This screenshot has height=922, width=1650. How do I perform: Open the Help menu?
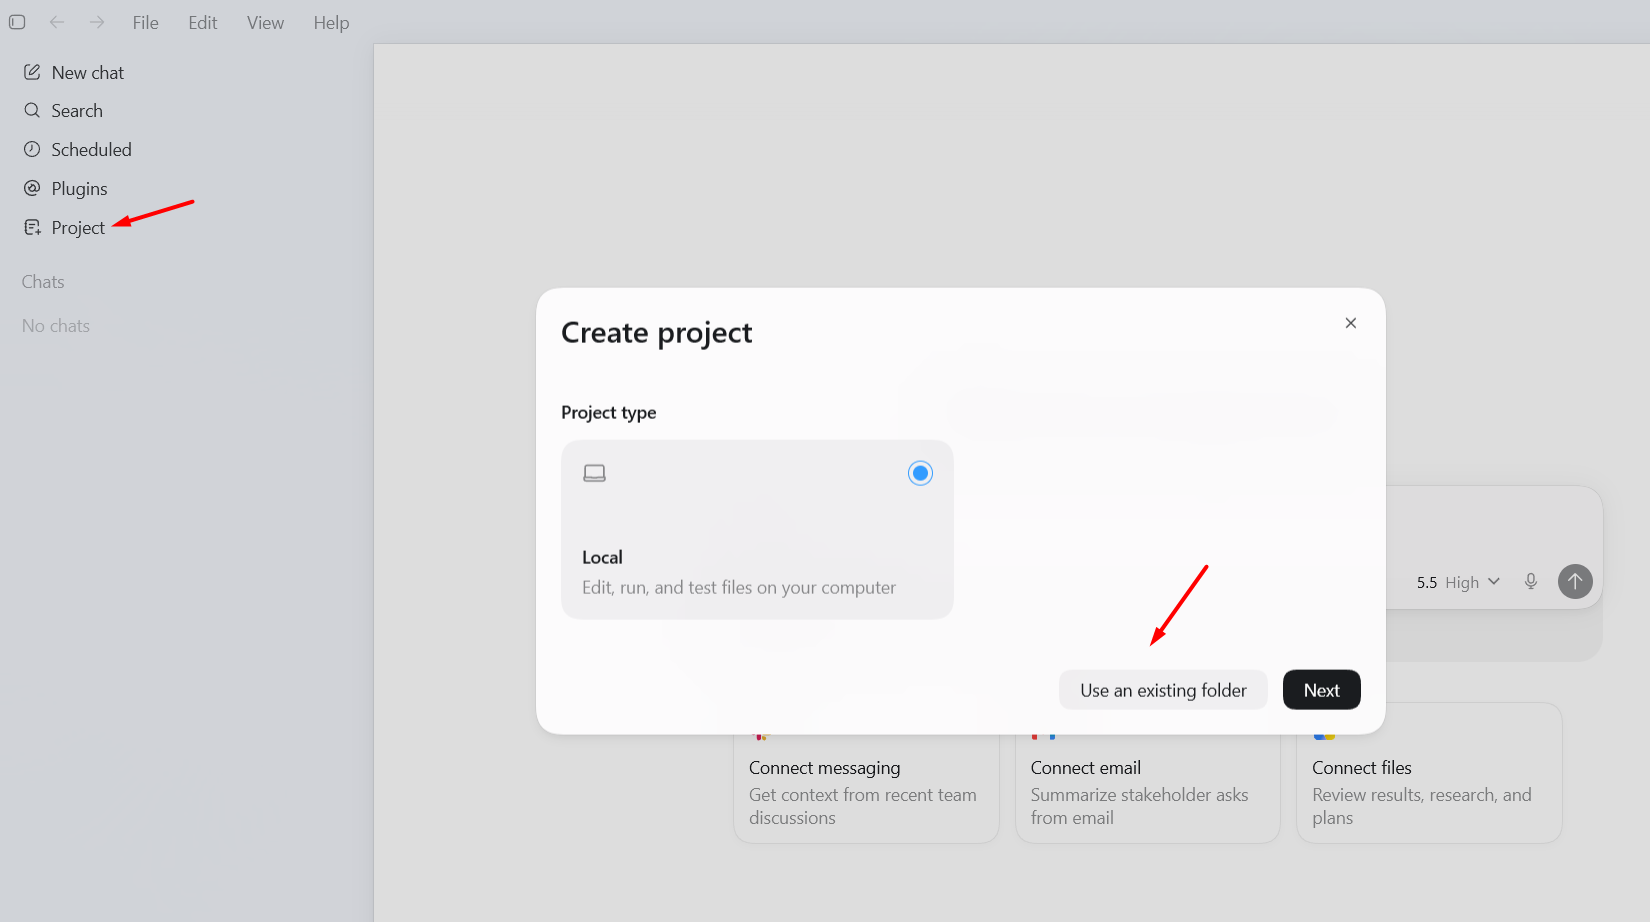(331, 22)
